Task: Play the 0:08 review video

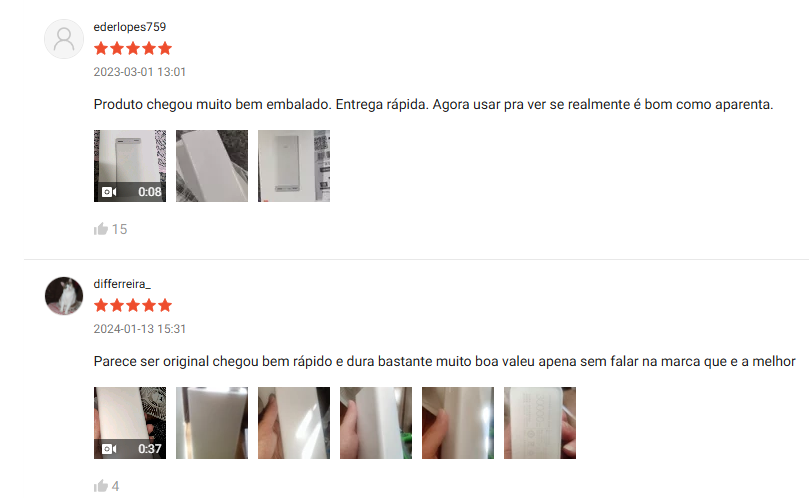Action: pyautogui.click(x=130, y=166)
